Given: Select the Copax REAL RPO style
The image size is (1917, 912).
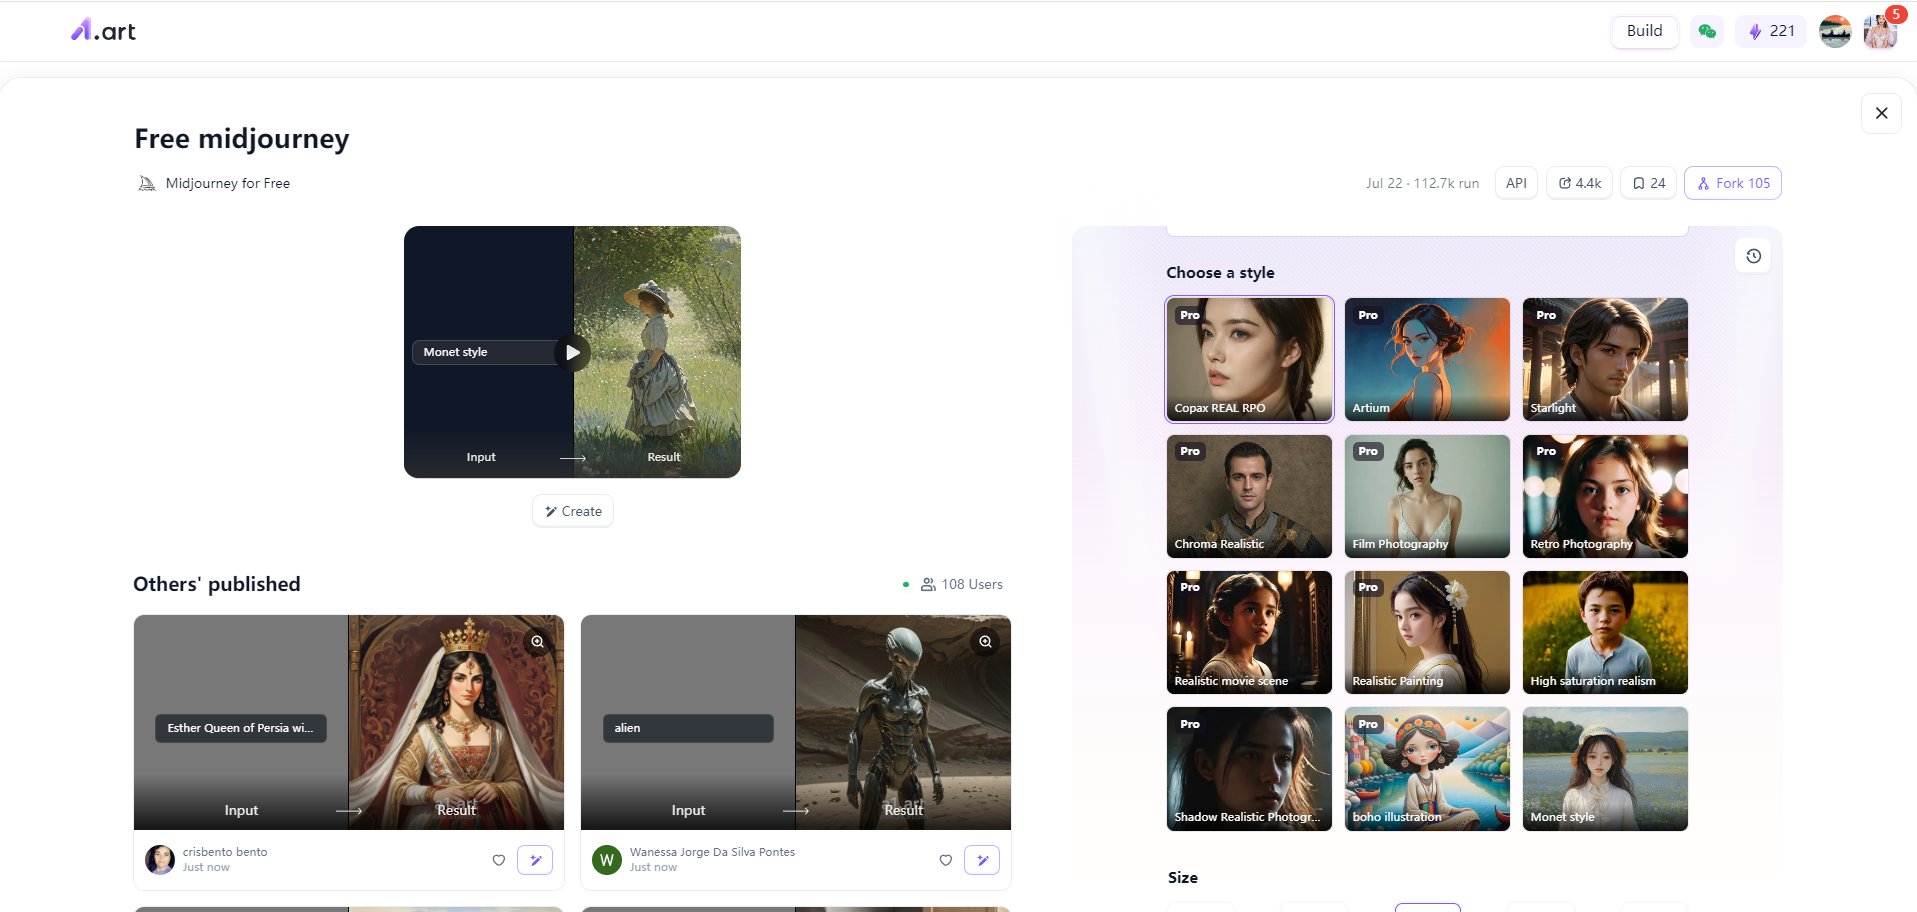Looking at the screenshot, I should [x=1249, y=359].
